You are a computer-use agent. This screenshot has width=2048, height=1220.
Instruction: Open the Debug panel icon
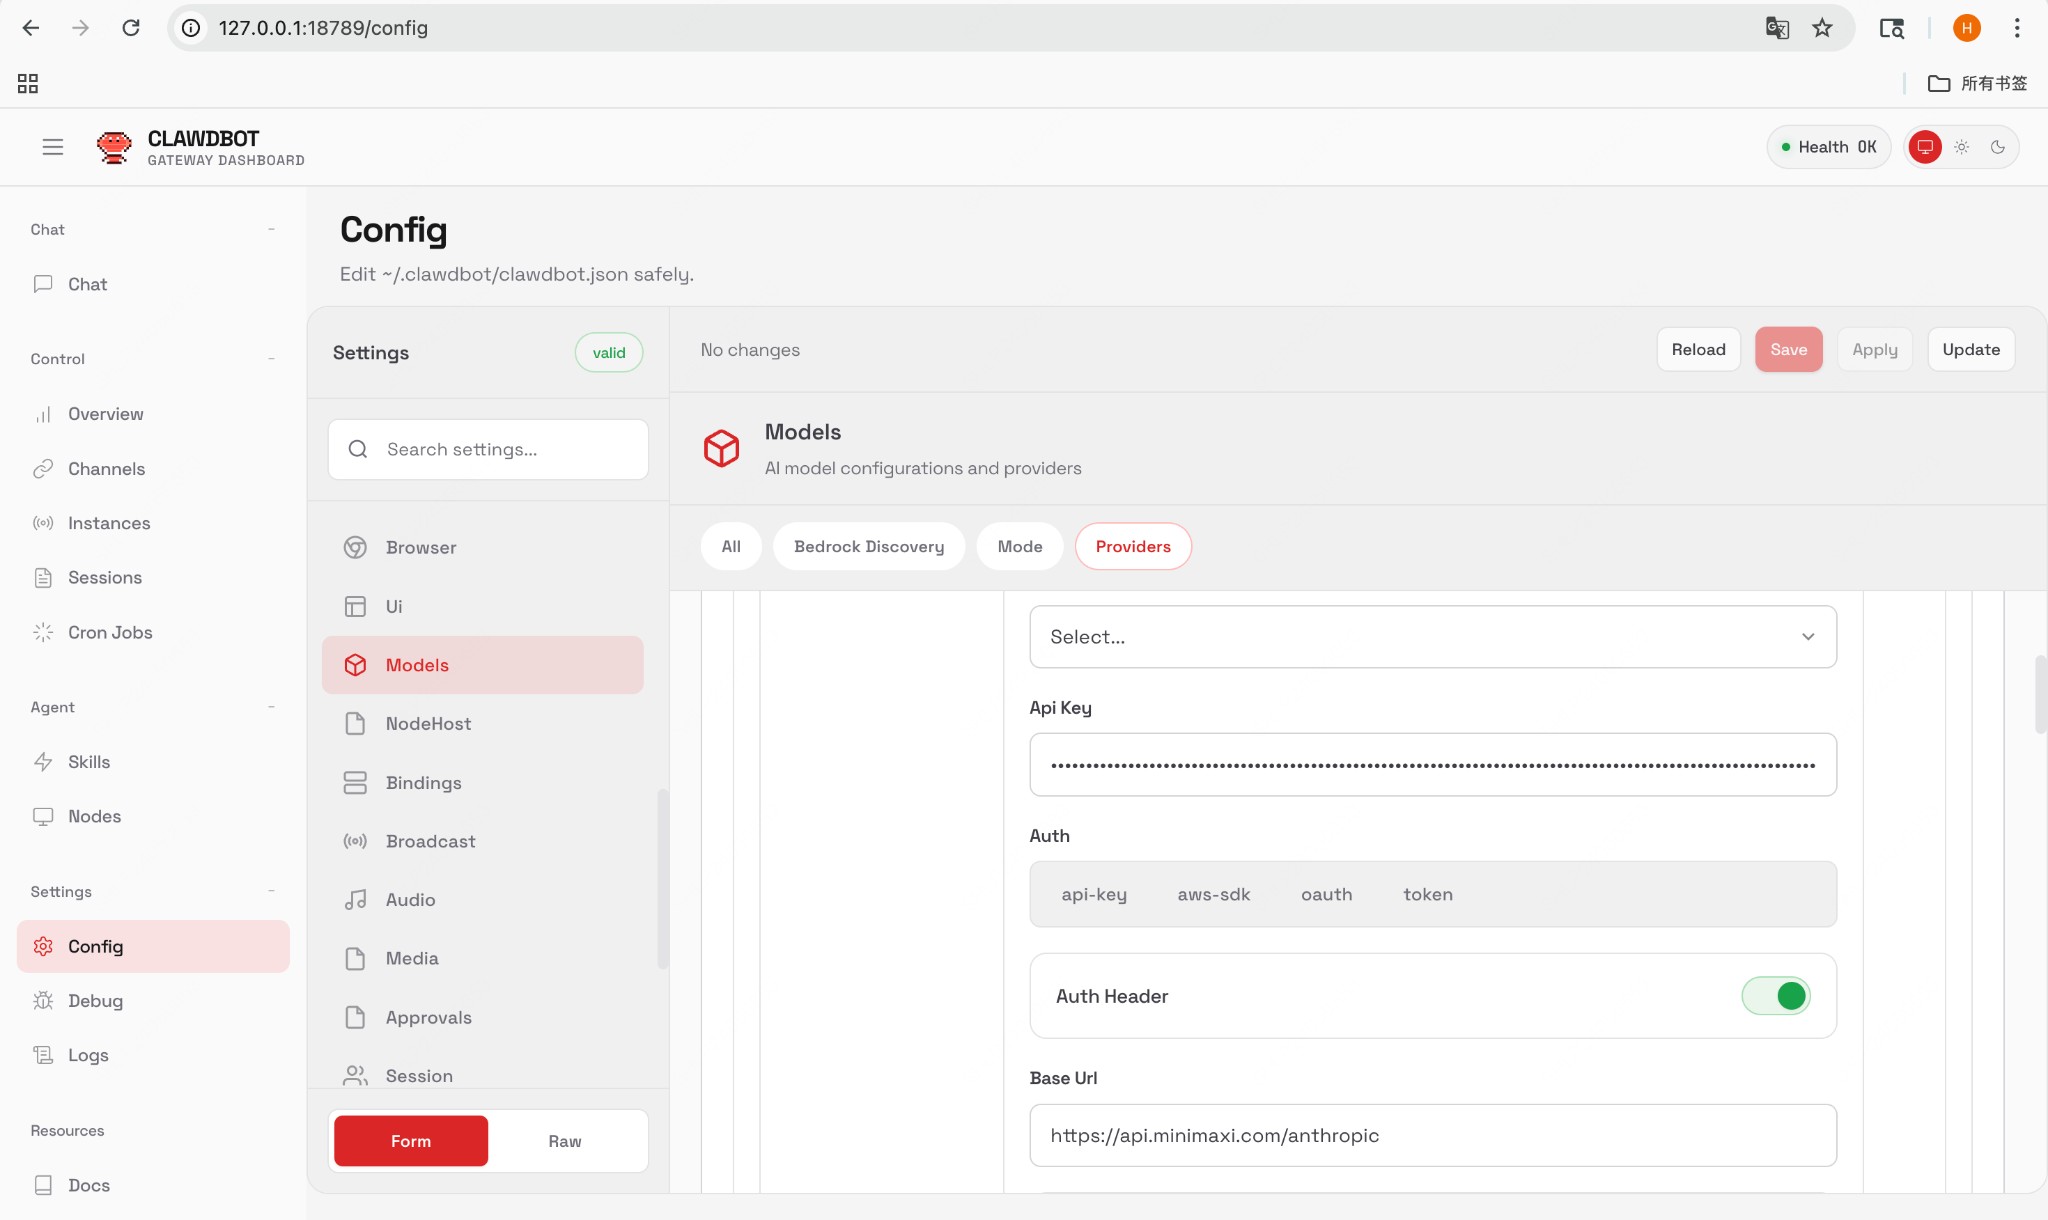pos(43,1000)
